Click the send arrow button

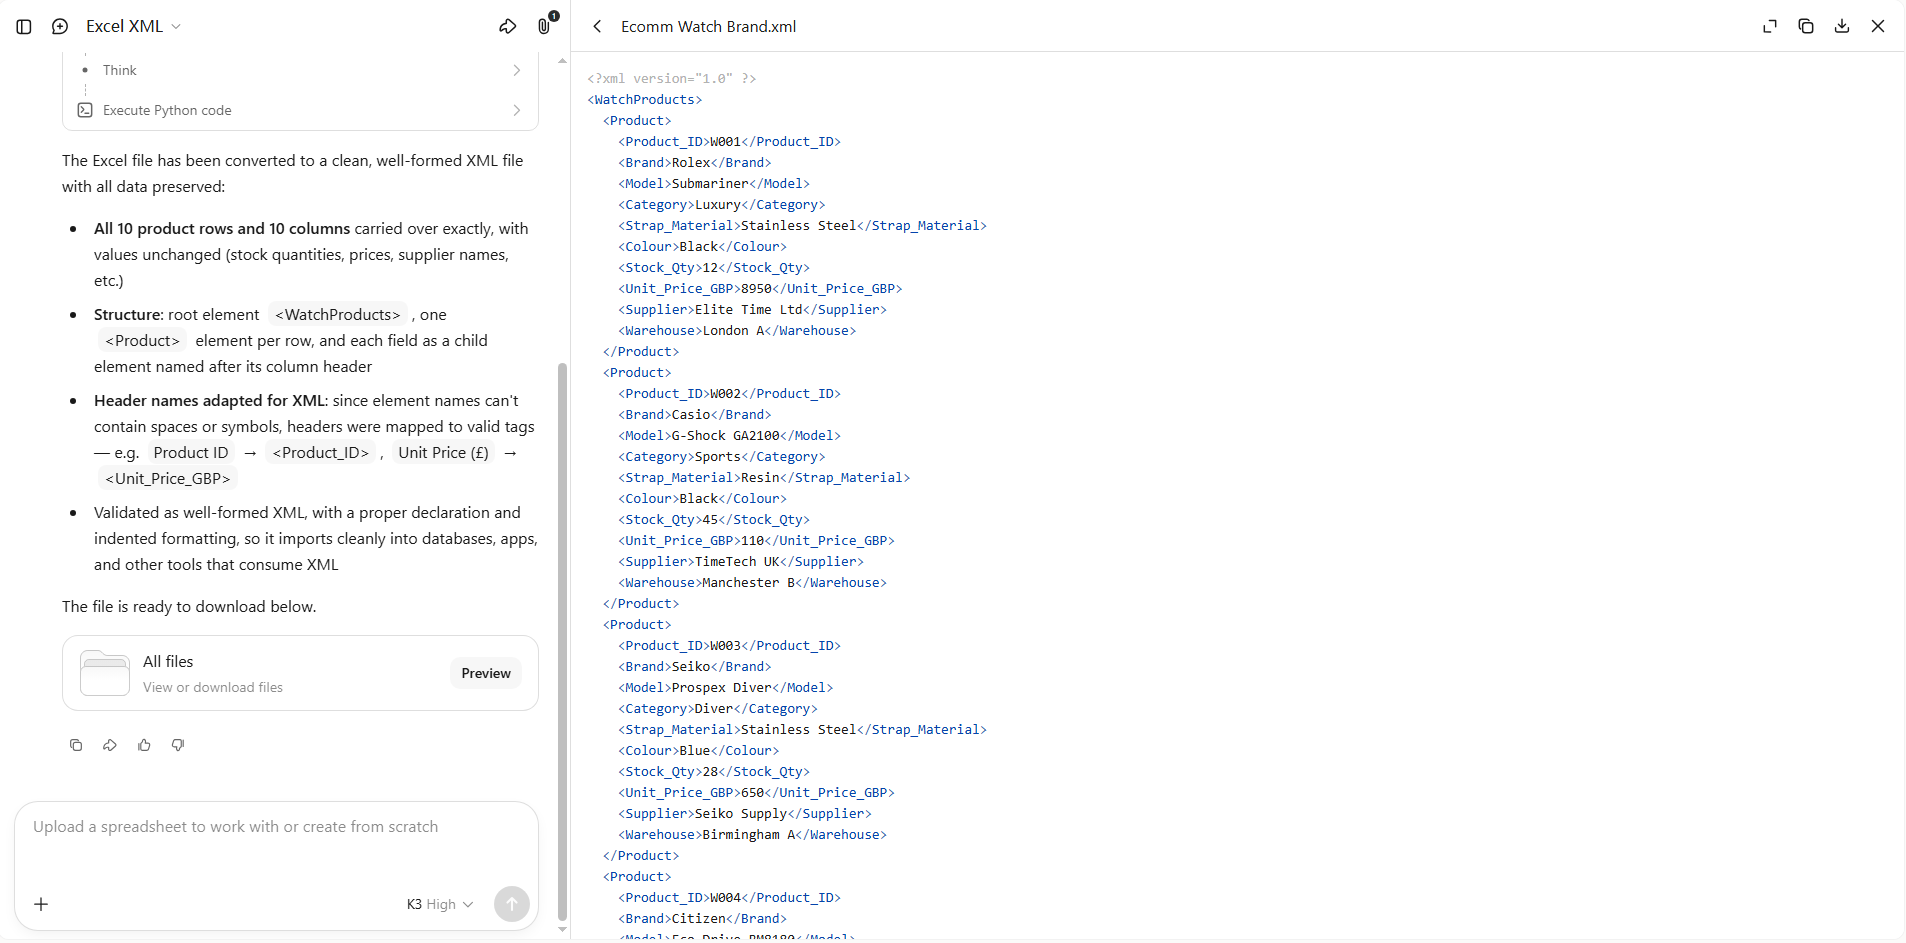(512, 904)
